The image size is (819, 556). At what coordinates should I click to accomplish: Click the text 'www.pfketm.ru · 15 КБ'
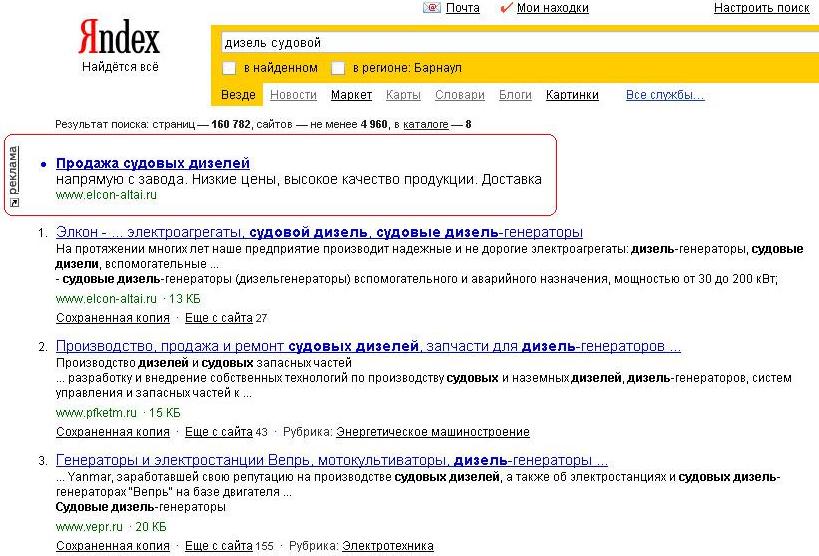pyautogui.click(x=118, y=413)
